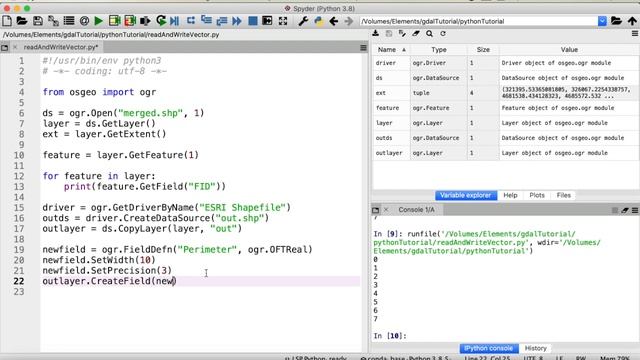Viewport: 640px width, 360px height.
Task: Select the Console 1/A tab
Action: tap(416, 210)
